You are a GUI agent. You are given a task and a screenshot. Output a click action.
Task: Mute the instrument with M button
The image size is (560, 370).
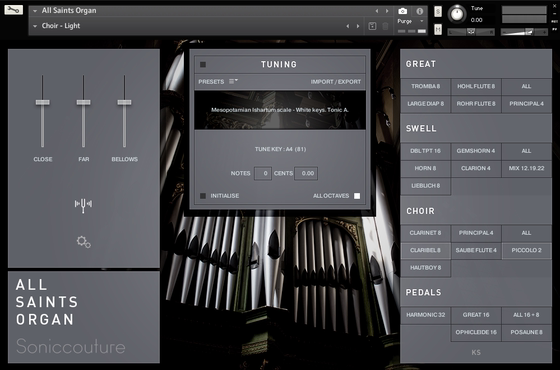click(x=438, y=29)
